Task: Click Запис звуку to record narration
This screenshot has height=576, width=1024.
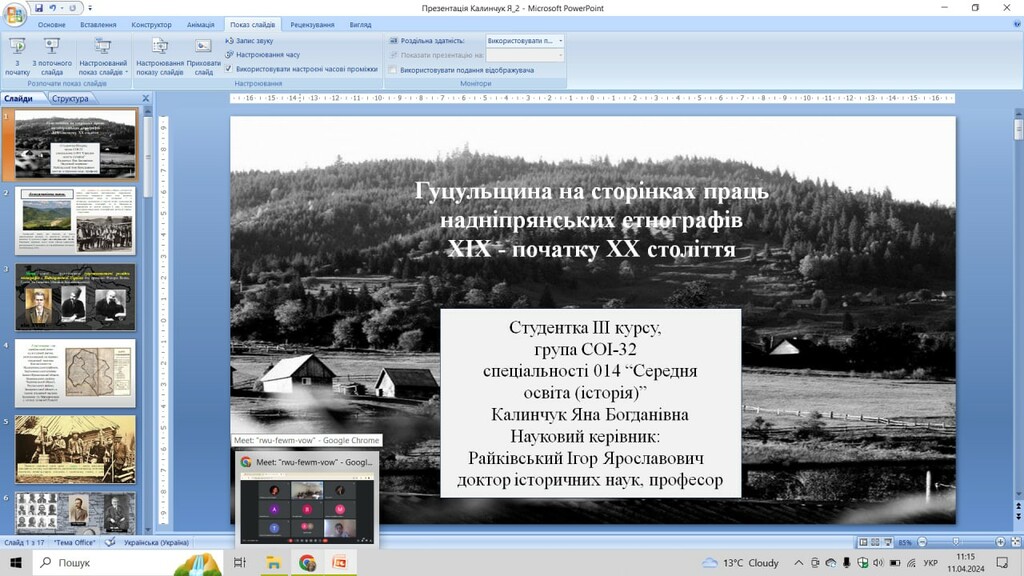Action: [x=254, y=41]
